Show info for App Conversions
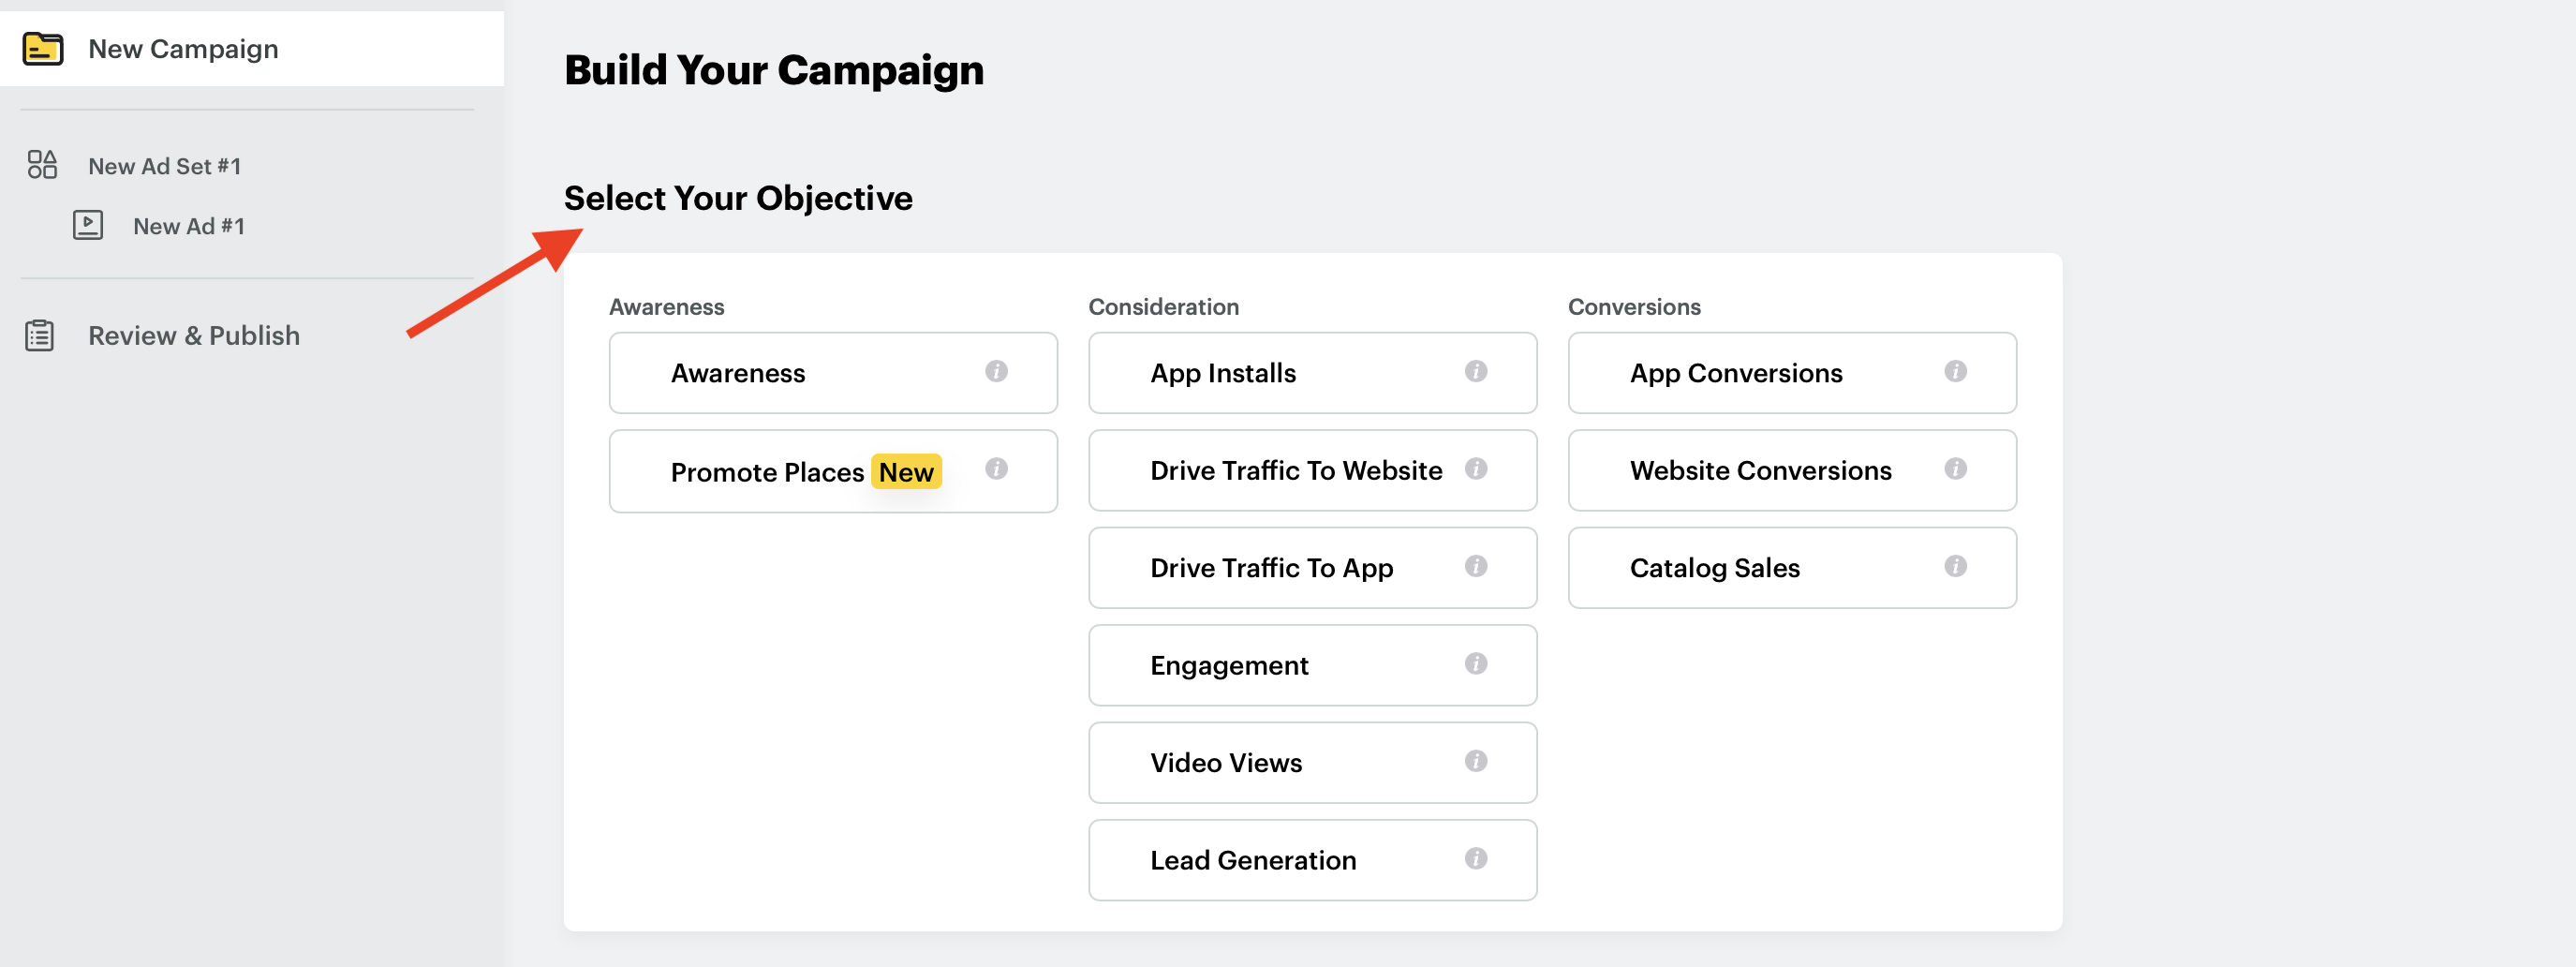Image resolution: width=2576 pixels, height=967 pixels. click(x=1956, y=371)
